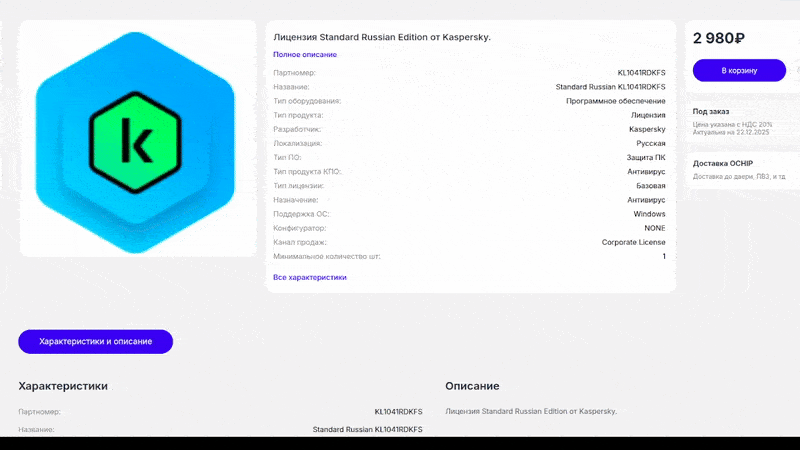The height and width of the screenshot is (450, 800).
Task: Click the Характеристики section heading
Action: click(x=63, y=386)
